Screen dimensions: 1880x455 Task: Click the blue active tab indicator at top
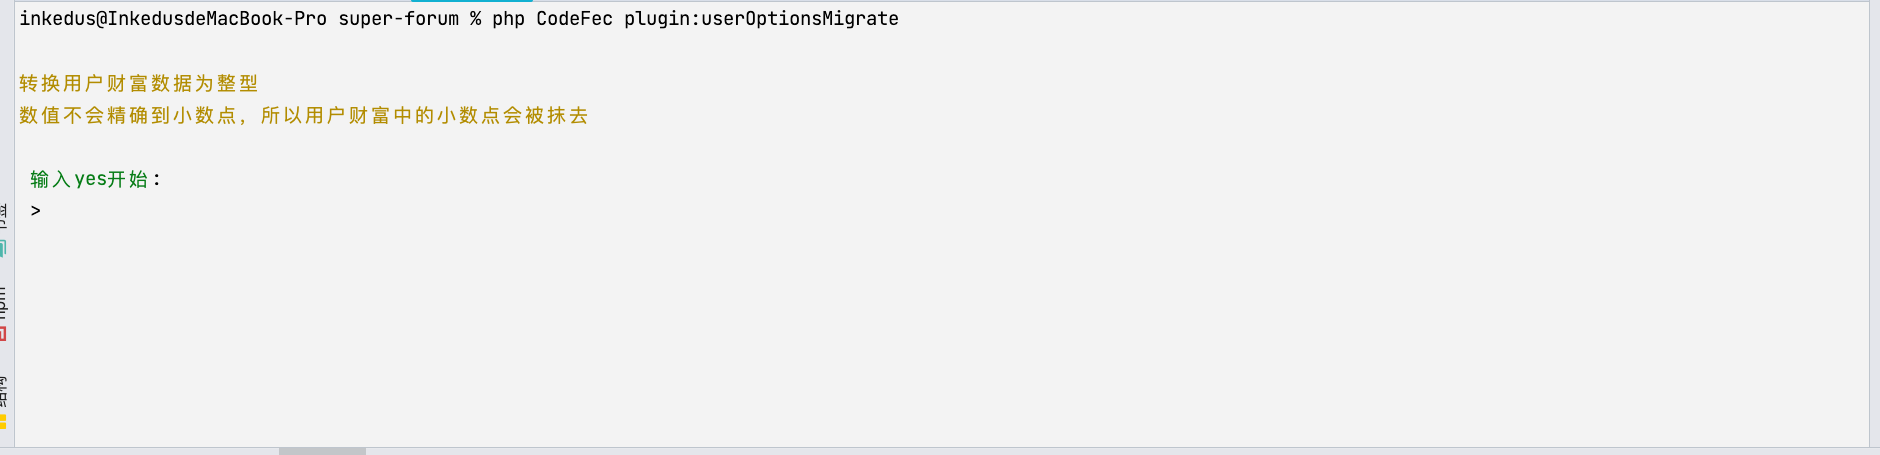pos(472,1)
